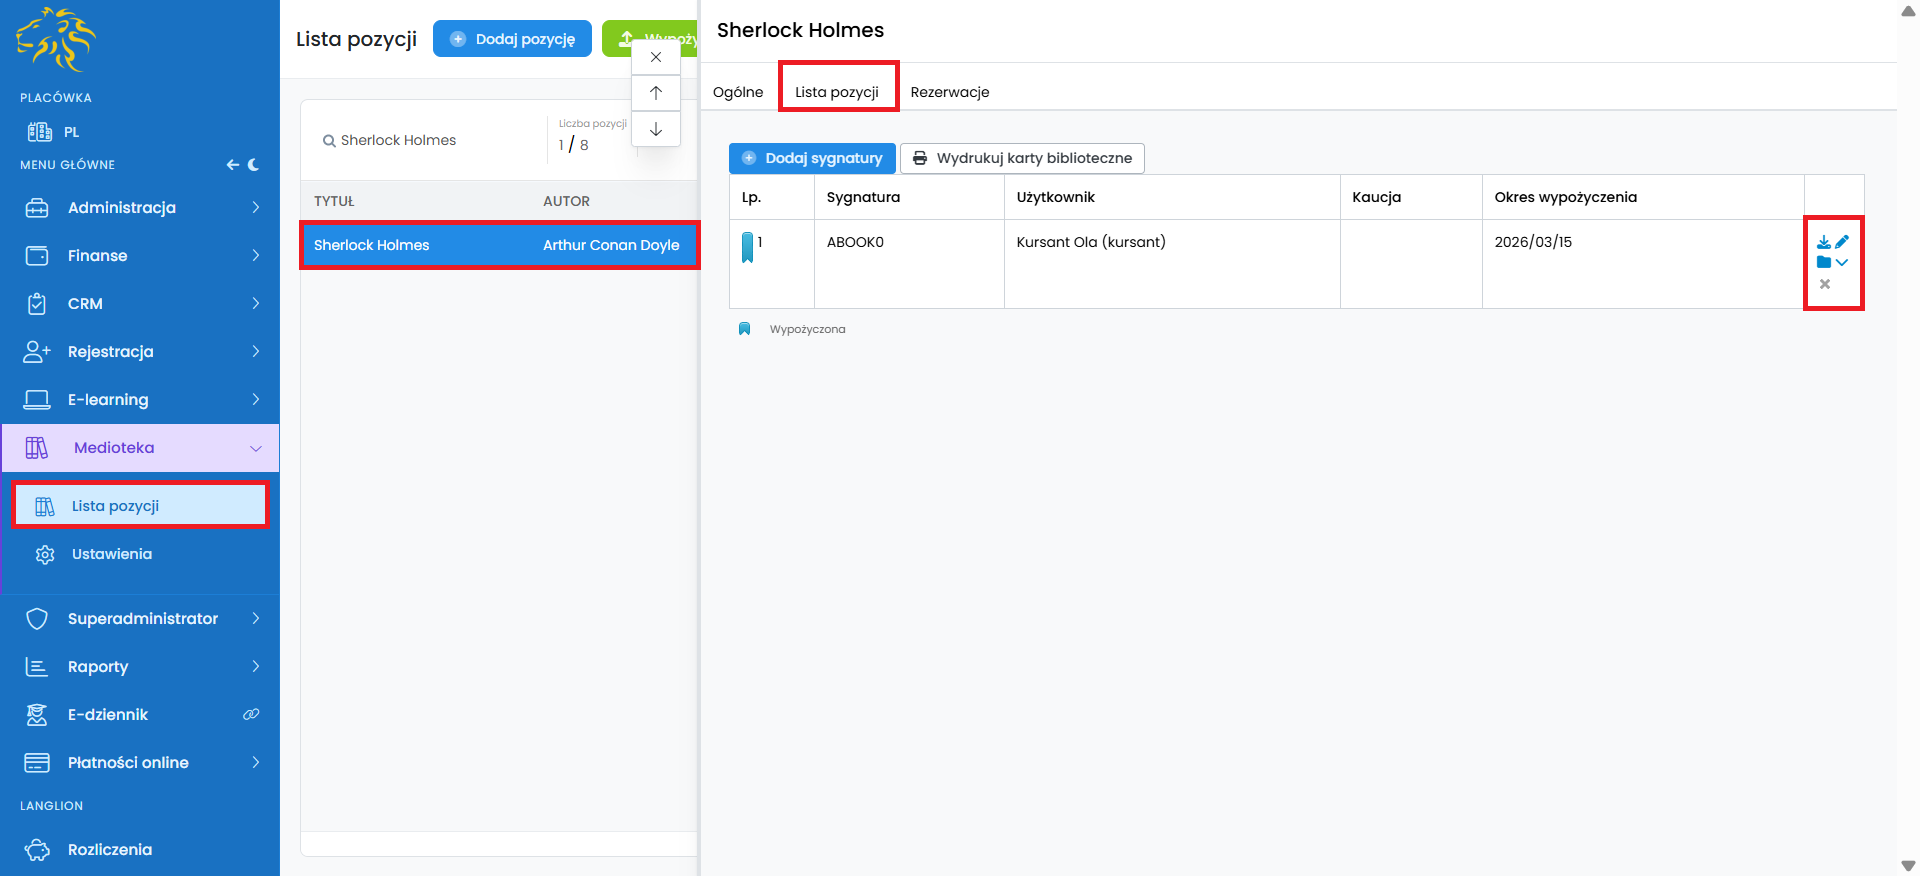Close the detail panel with X
The image size is (1920, 876).
coord(656,57)
